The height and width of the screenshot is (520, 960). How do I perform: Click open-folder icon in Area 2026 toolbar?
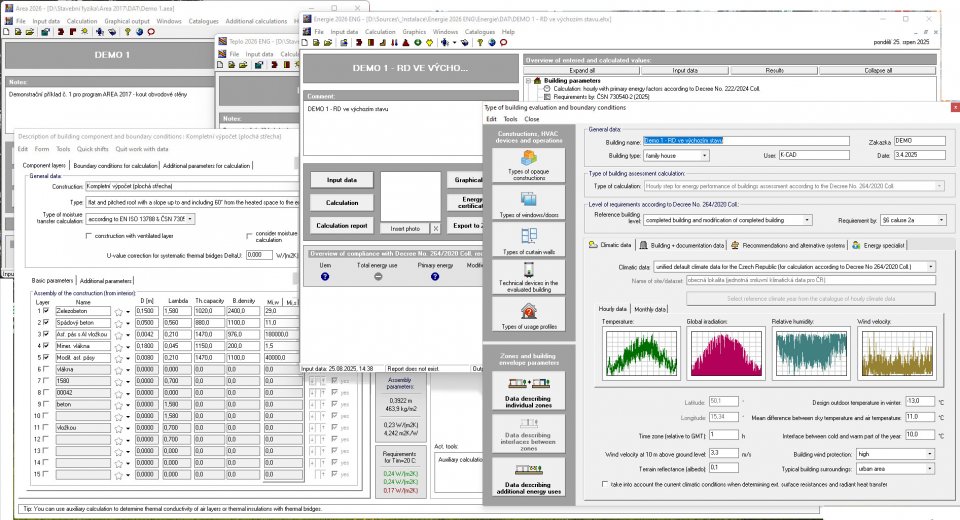29,32
